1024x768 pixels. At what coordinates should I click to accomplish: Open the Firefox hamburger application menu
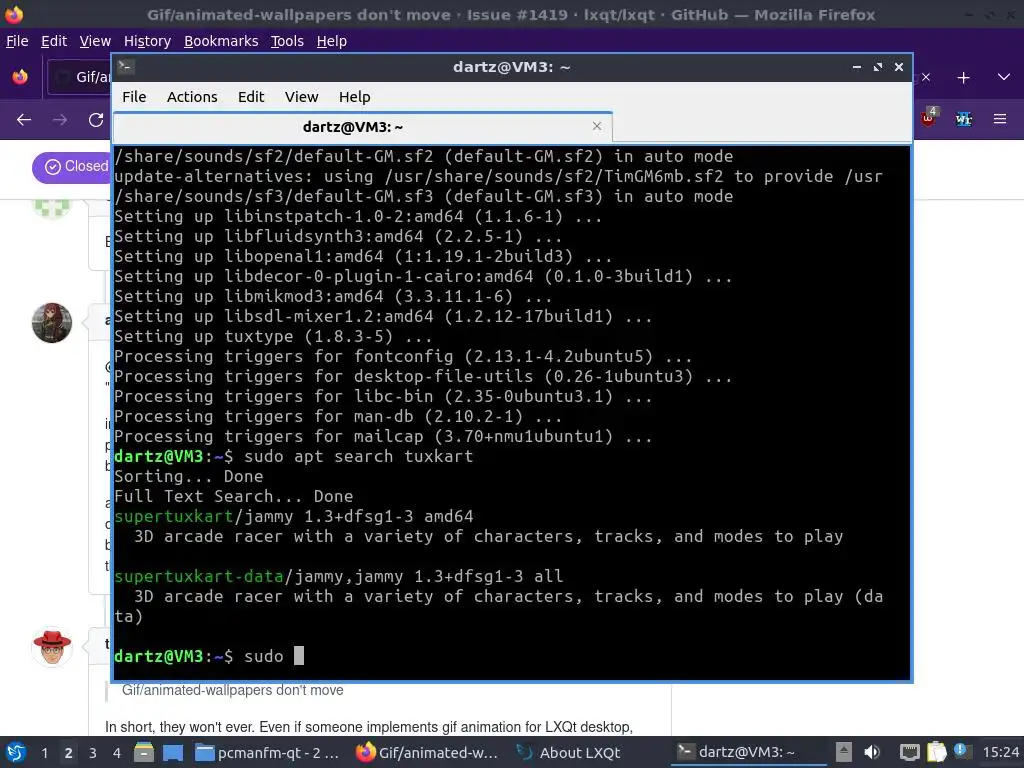click(x=1000, y=119)
